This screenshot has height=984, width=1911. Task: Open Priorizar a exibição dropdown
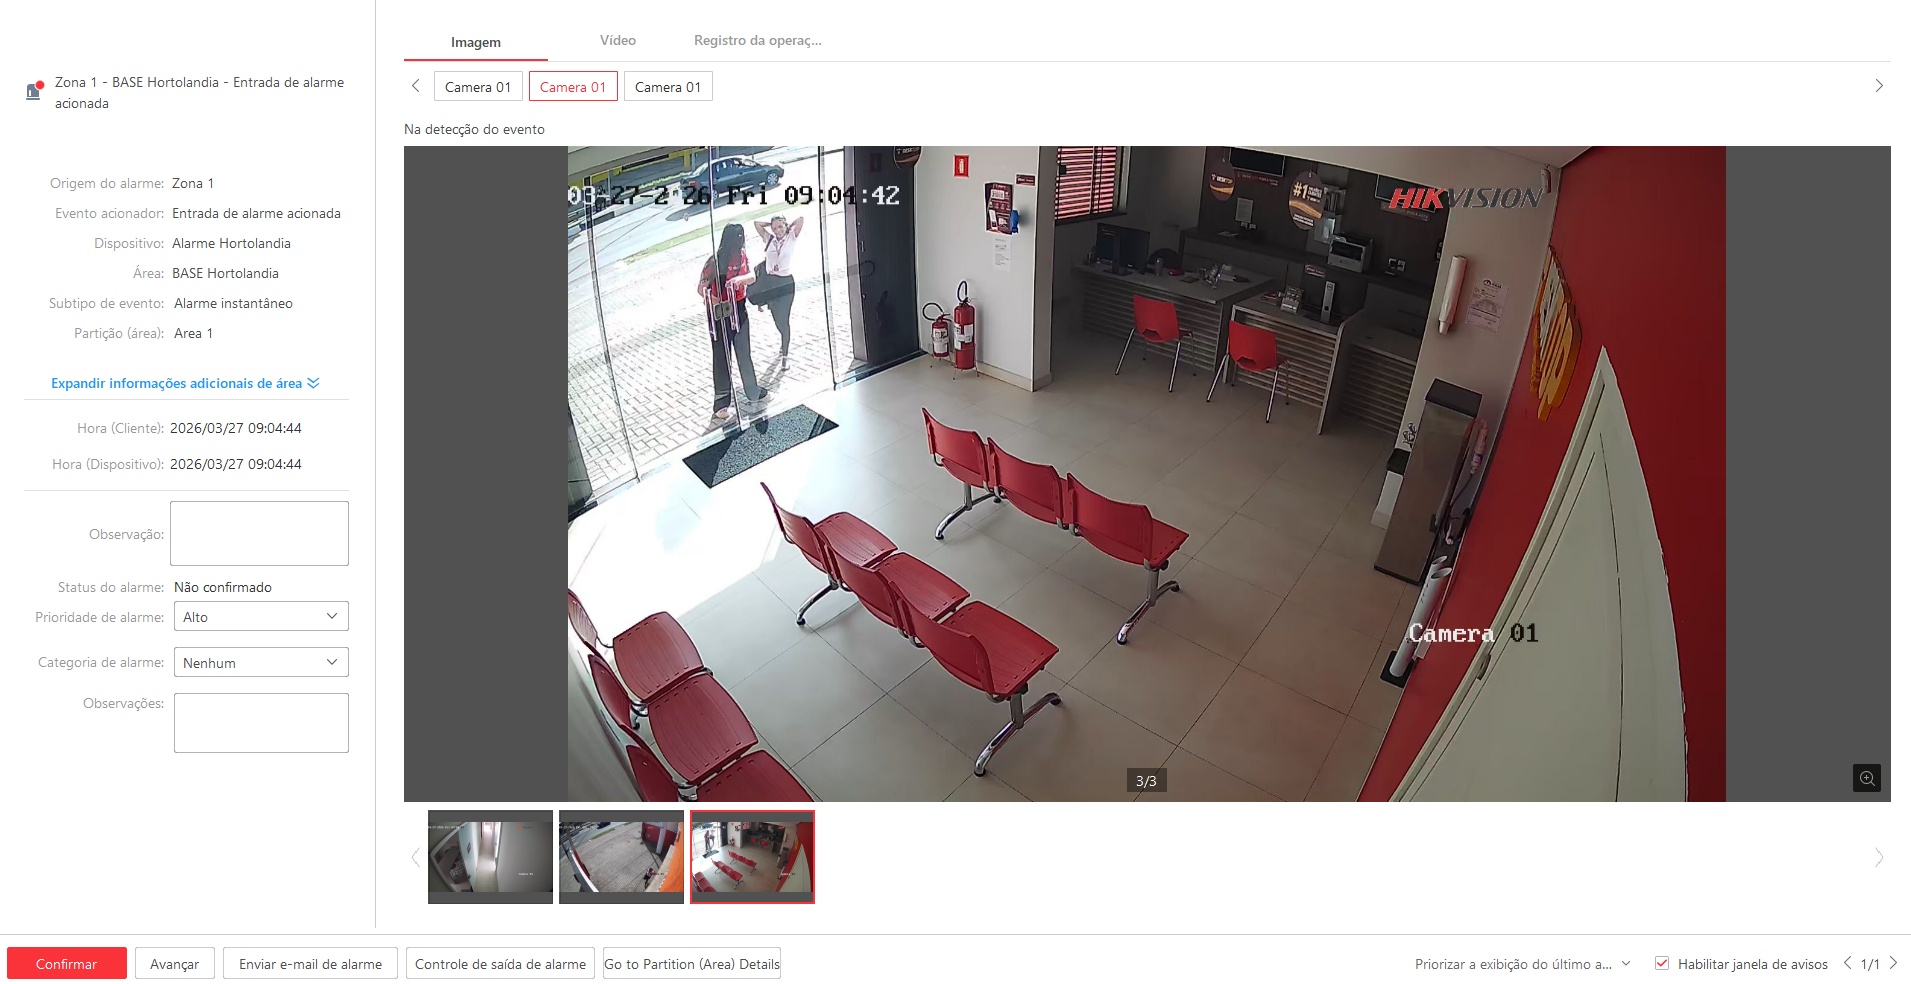tap(1522, 964)
